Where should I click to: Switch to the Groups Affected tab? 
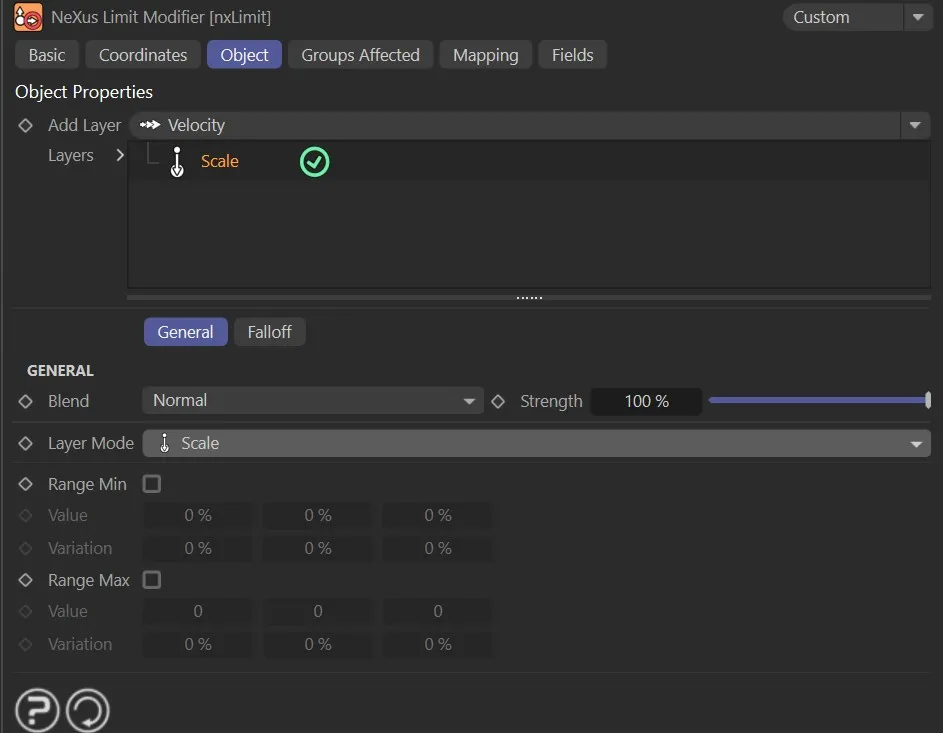(360, 55)
